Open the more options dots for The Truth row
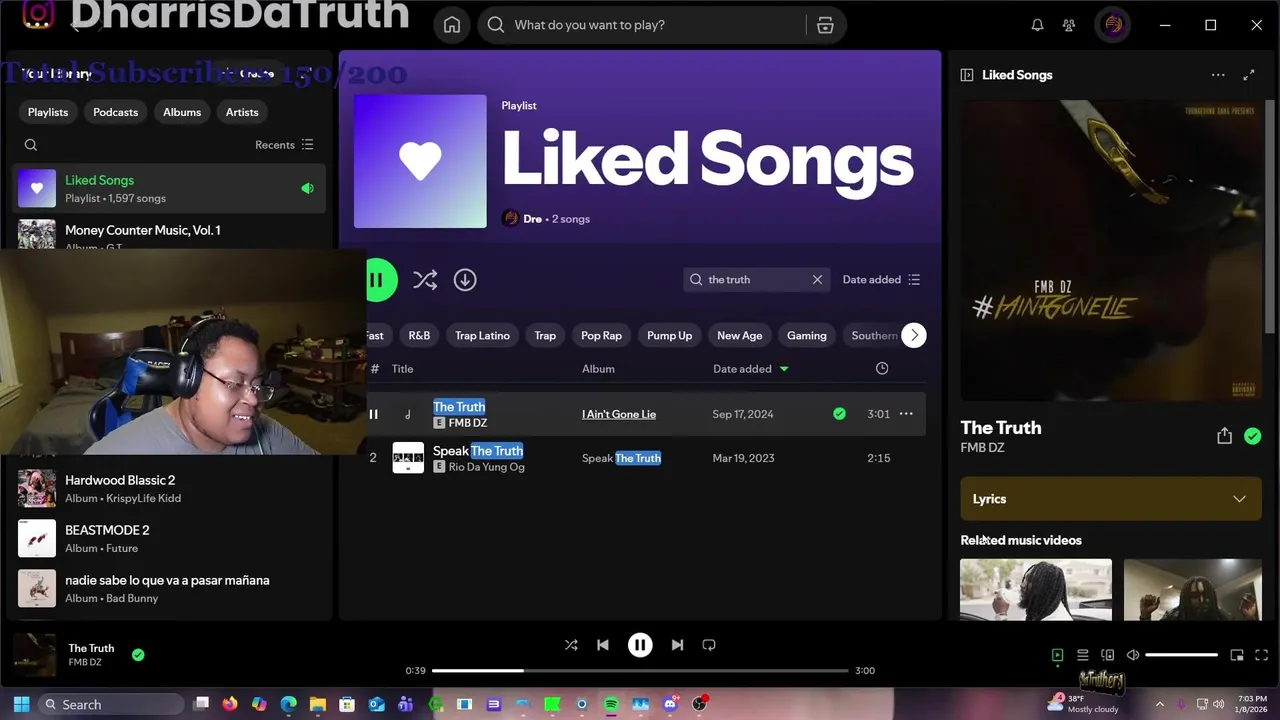The height and width of the screenshot is (720, 1280). [x=906, y=414]
